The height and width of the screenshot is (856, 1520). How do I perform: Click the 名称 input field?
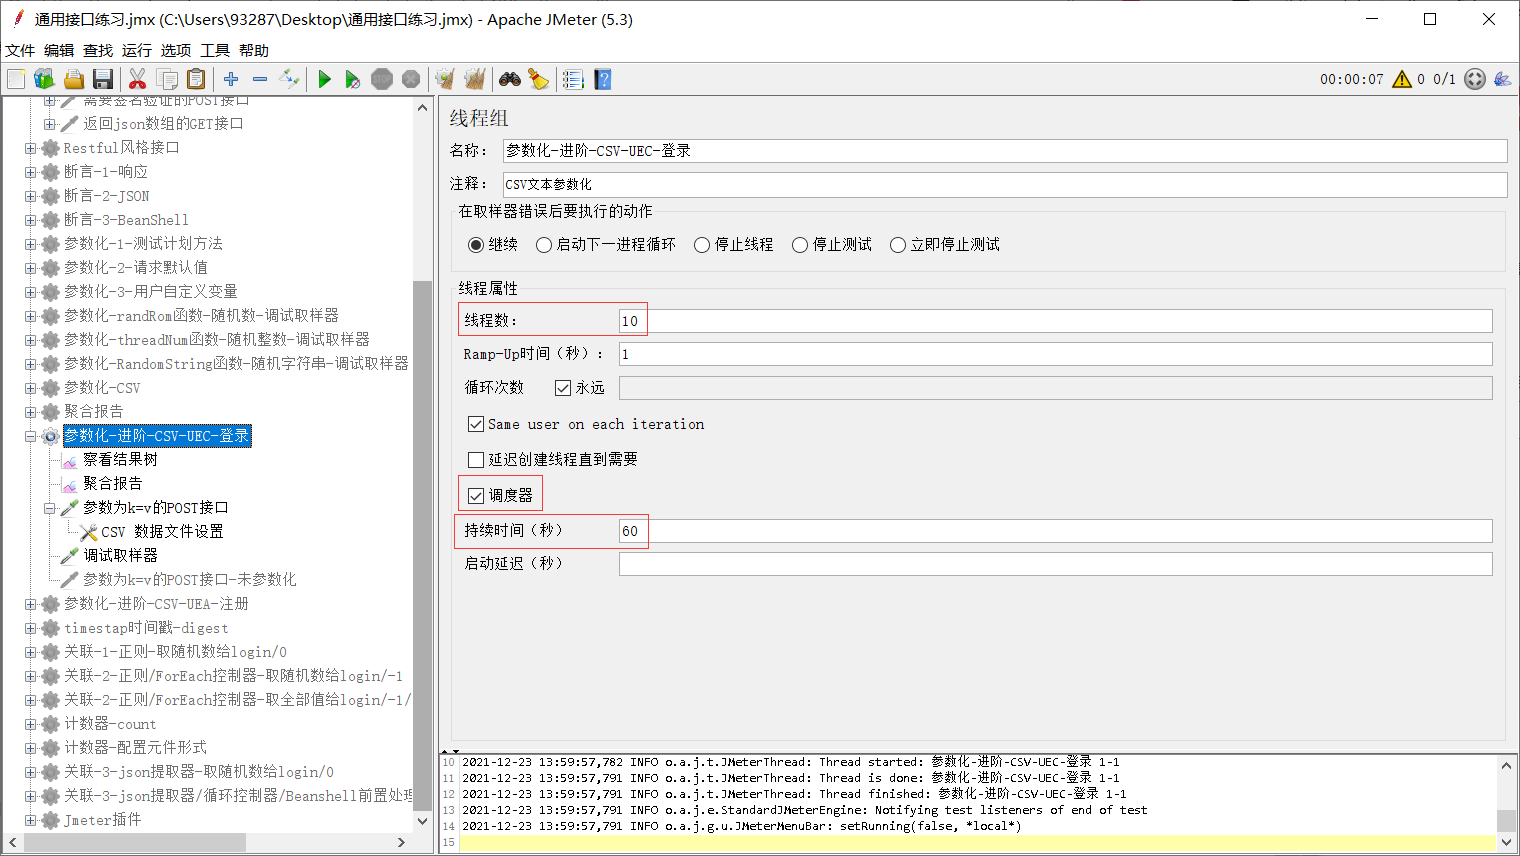pyautogui.click(x=1004, y=151)
